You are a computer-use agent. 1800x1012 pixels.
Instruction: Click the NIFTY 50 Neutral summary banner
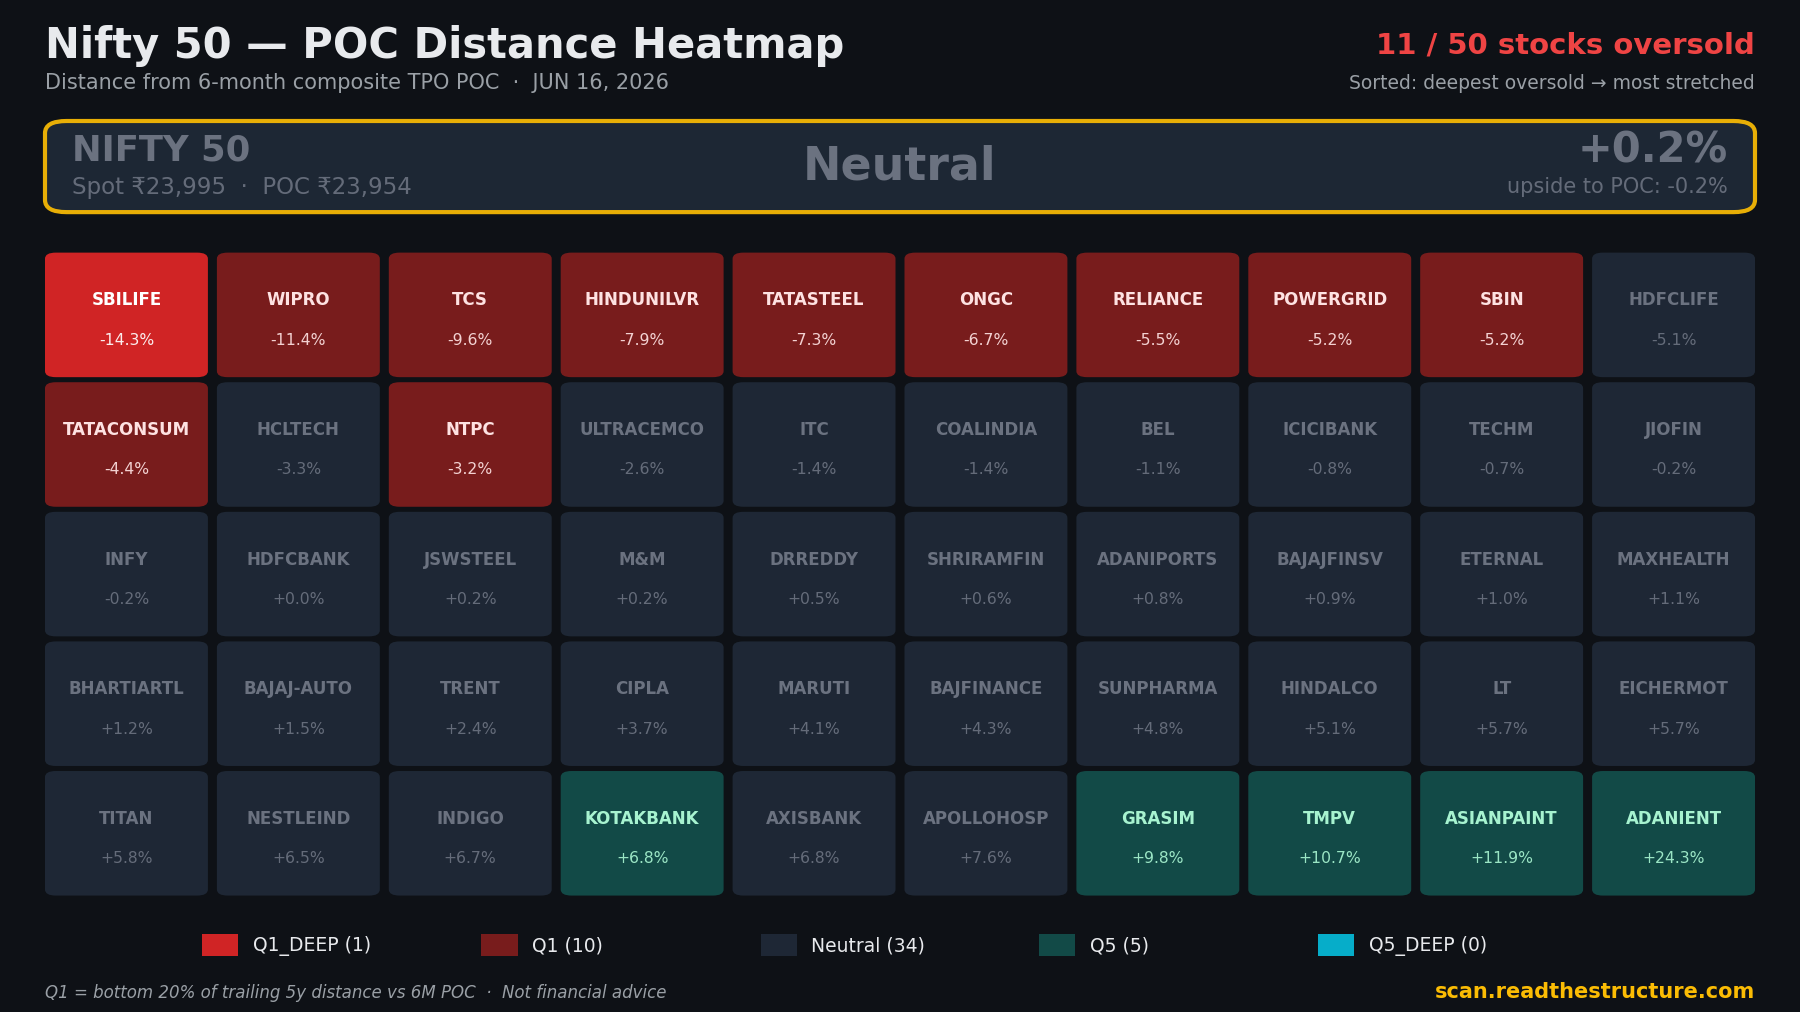[900, 167]
